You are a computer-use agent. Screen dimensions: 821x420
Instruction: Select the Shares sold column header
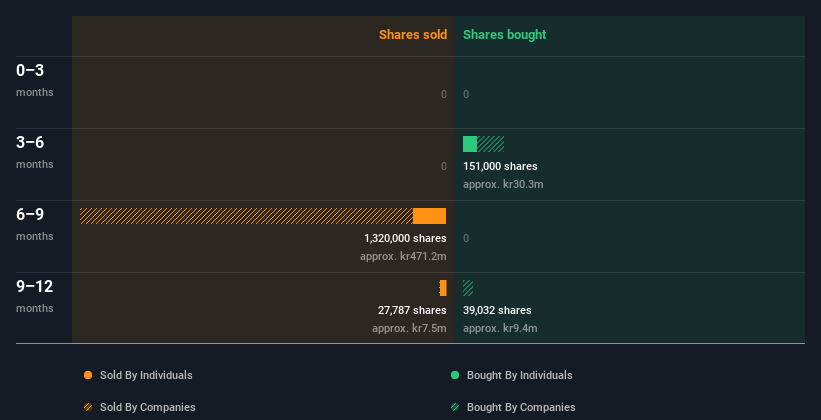coord(412,35)
